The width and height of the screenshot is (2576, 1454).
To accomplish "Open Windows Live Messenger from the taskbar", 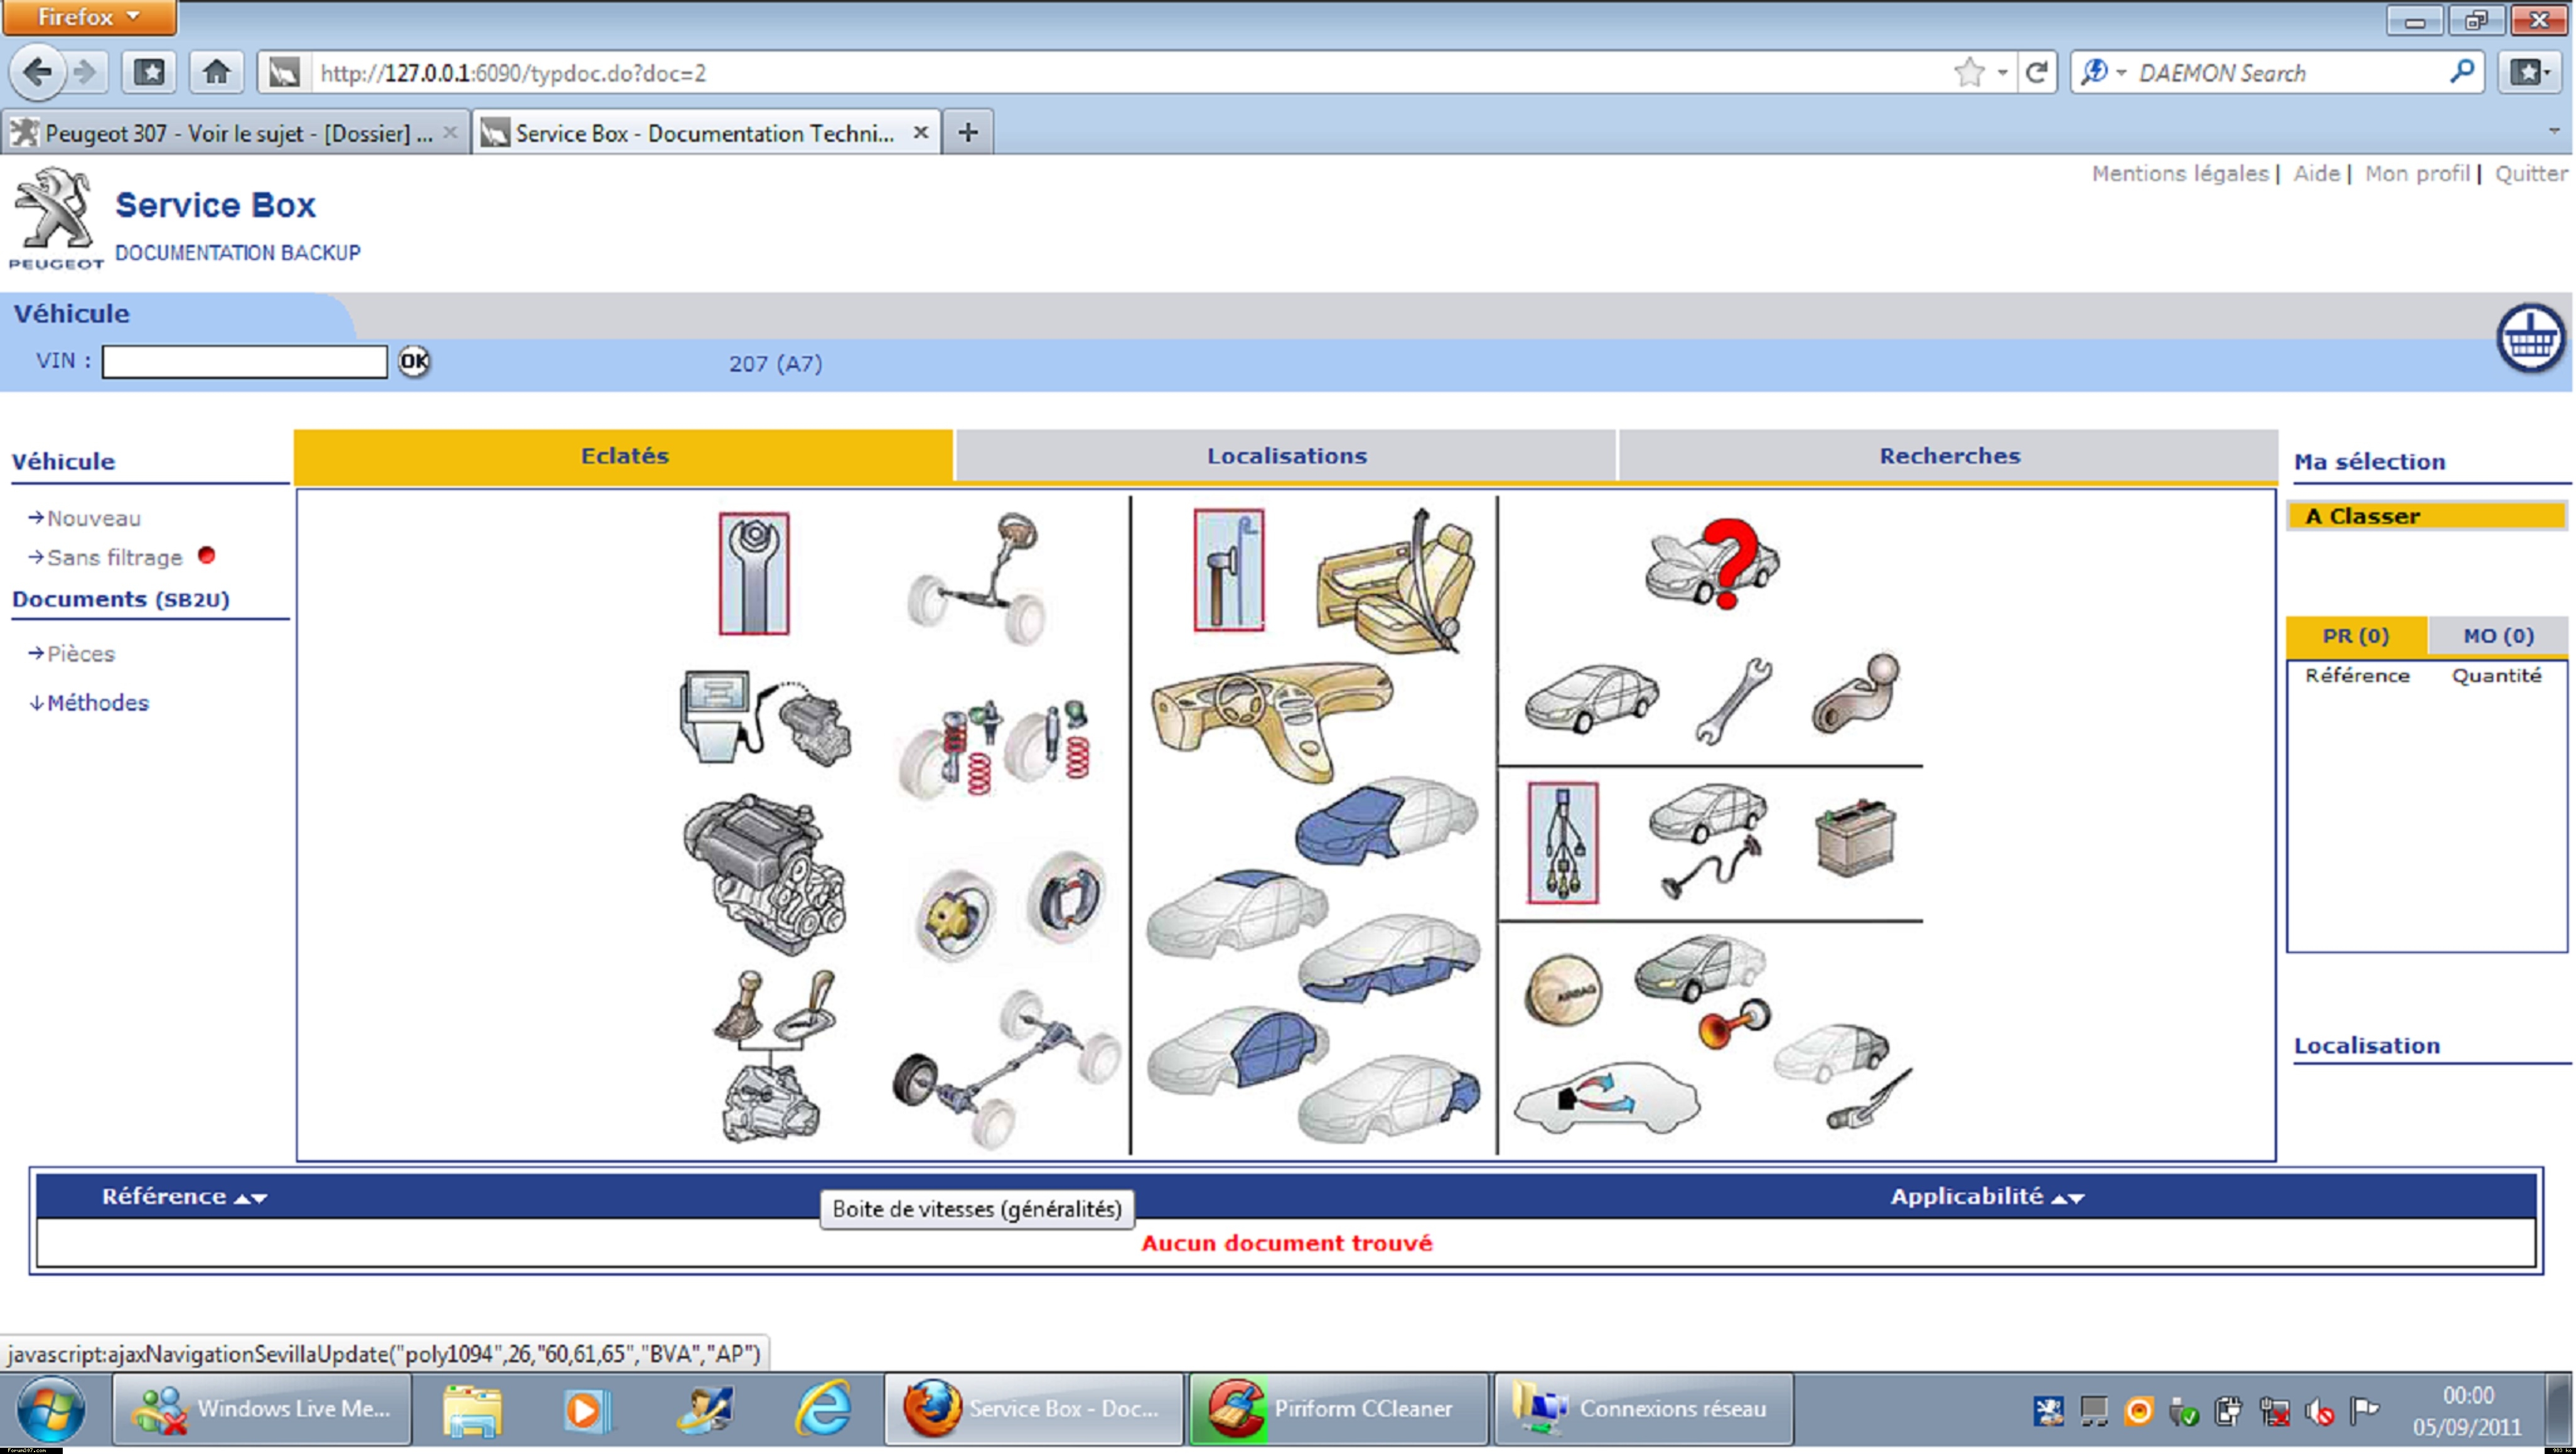I will [262, 1408].
